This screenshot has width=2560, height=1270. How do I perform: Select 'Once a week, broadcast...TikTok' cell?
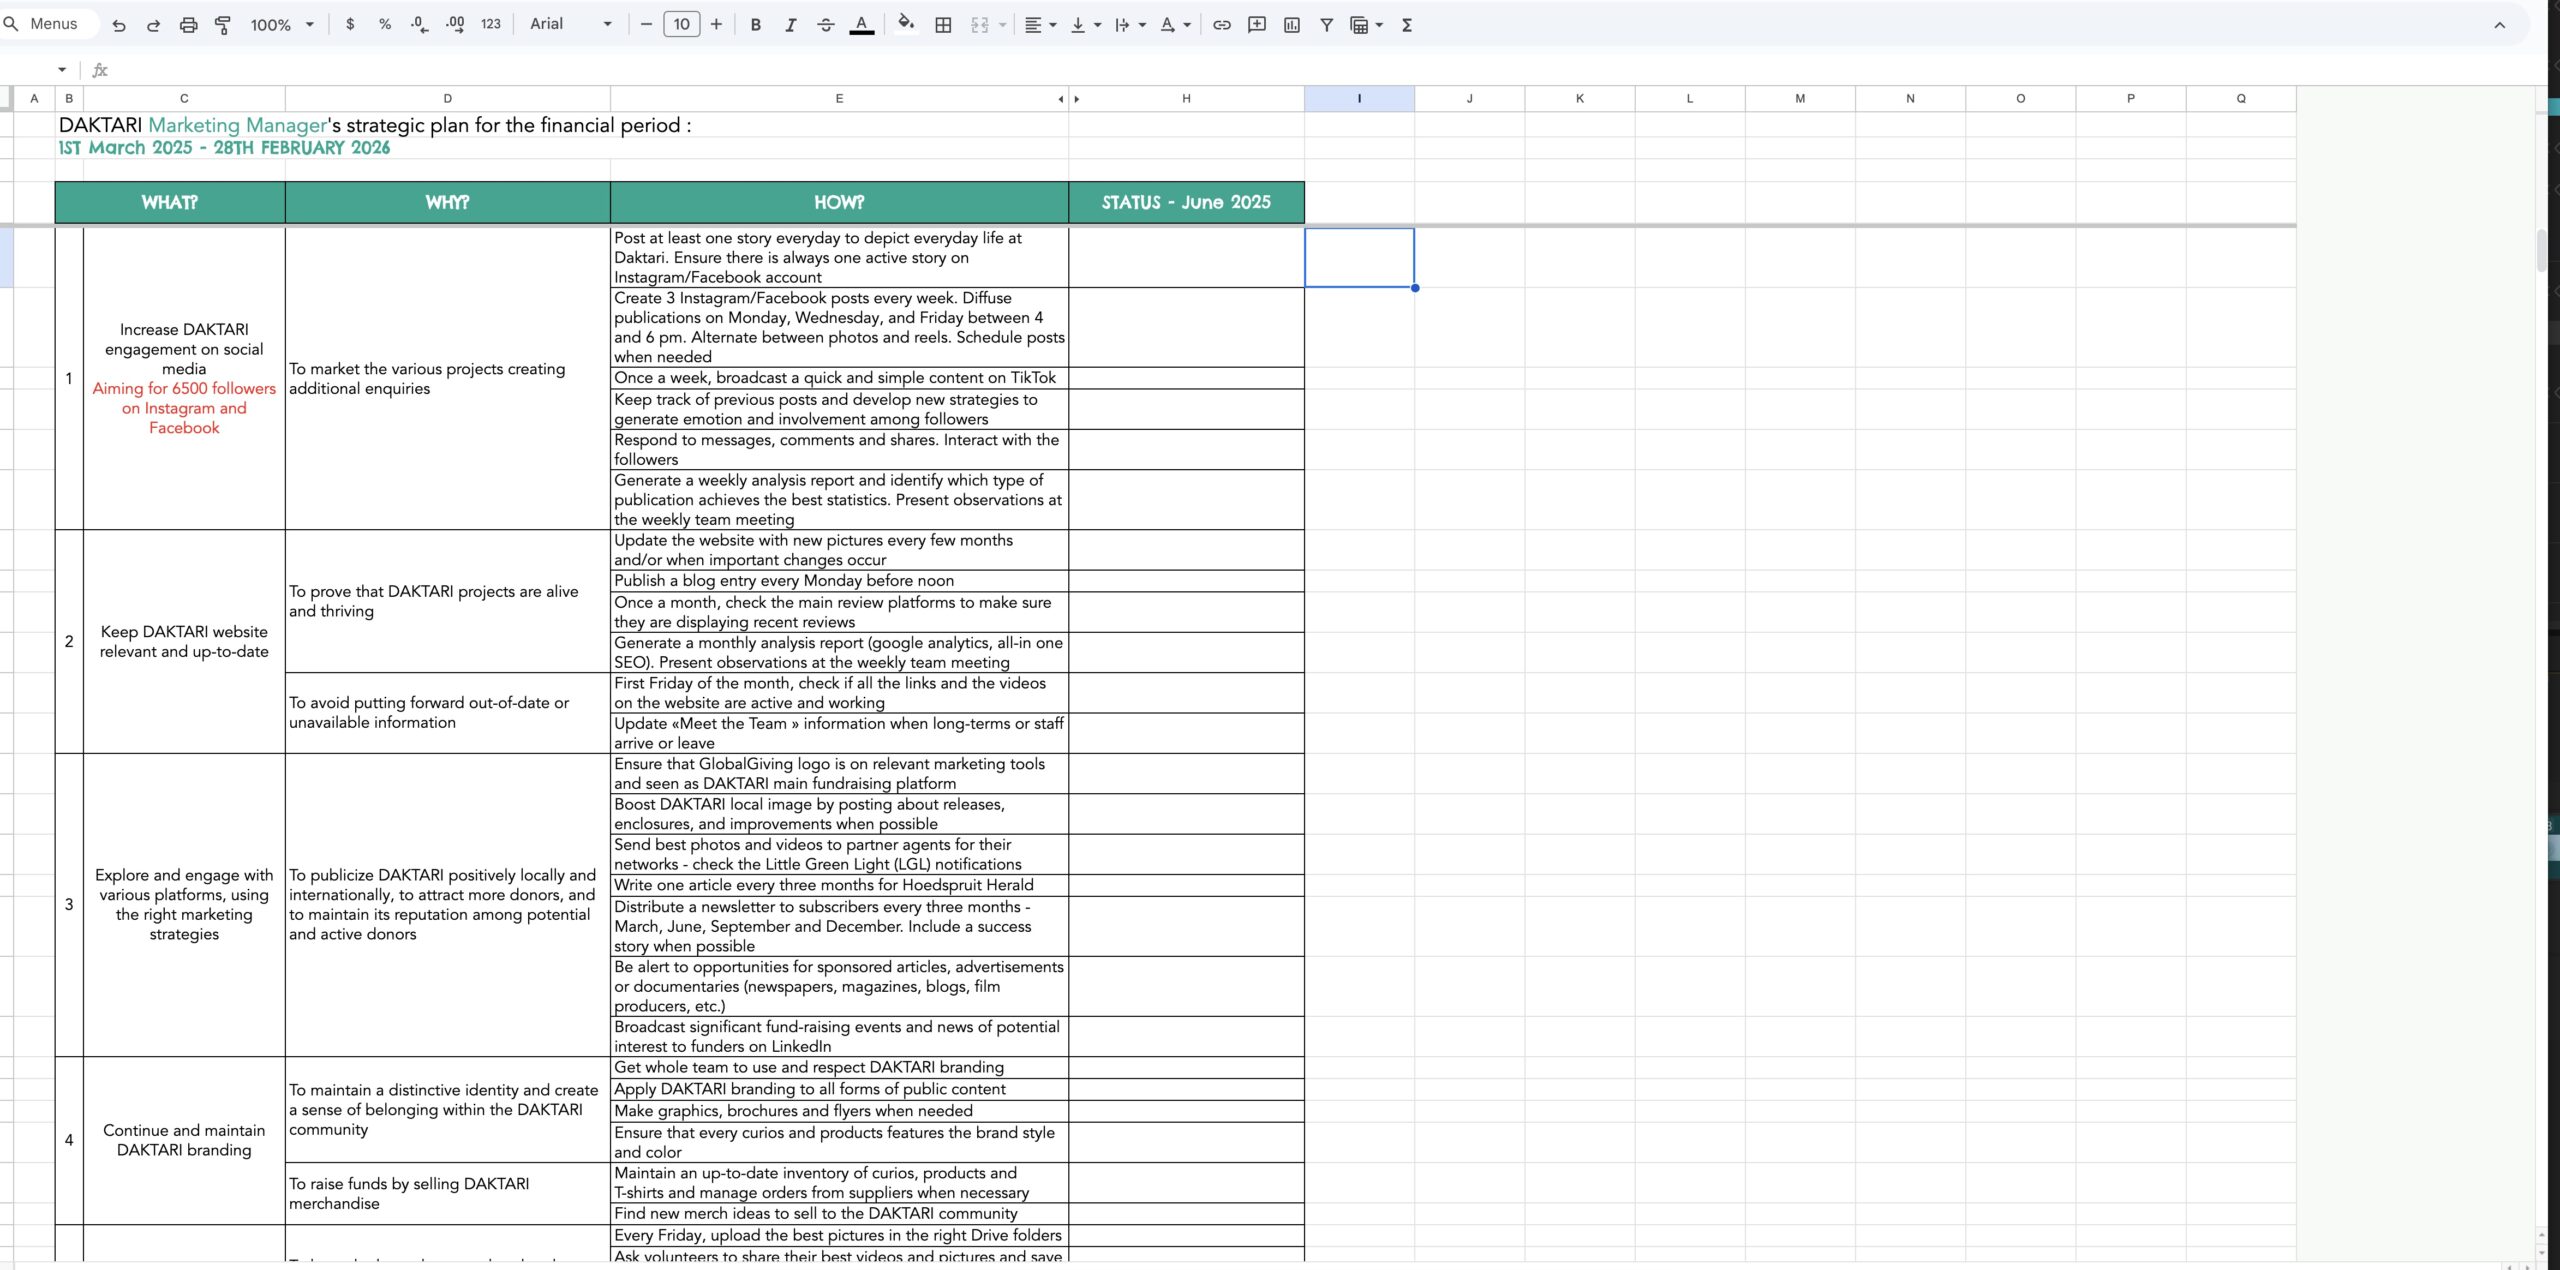tap(839, 378)
